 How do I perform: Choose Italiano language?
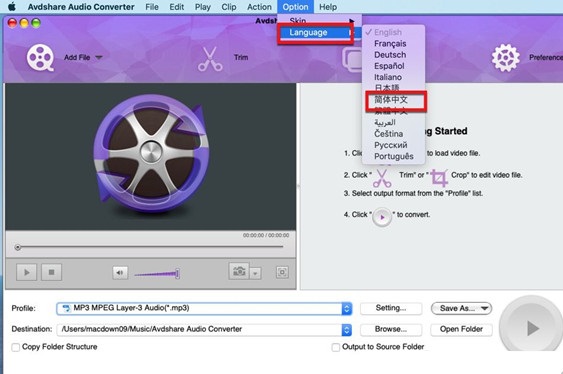(x=388, y=77)
